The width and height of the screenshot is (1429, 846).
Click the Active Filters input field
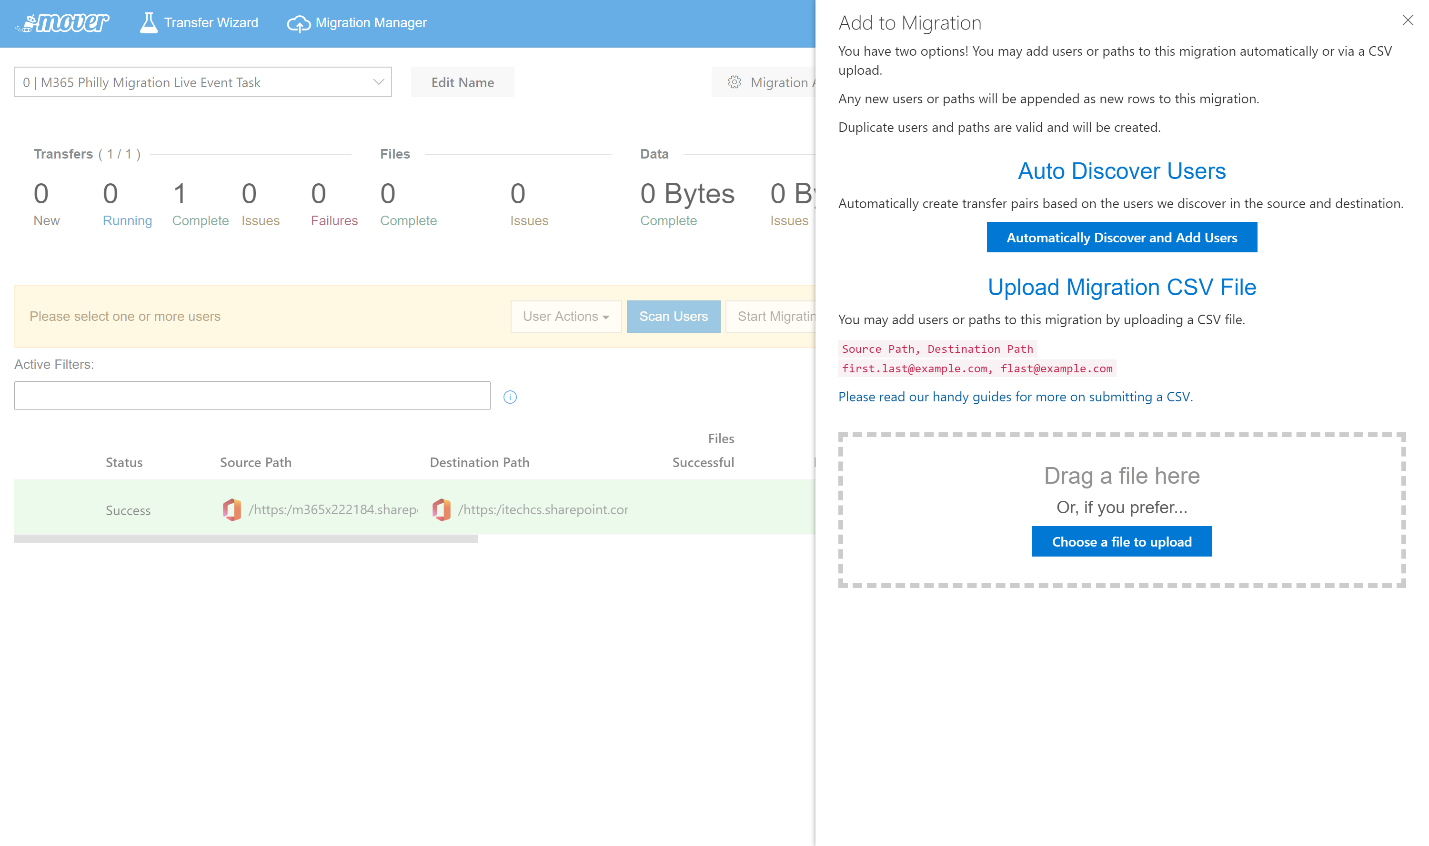[252, 396]
